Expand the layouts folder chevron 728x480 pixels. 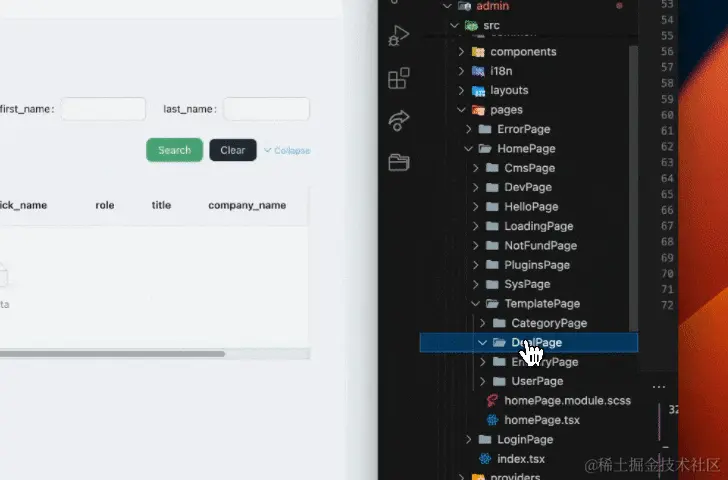click(x=461, y=91)
